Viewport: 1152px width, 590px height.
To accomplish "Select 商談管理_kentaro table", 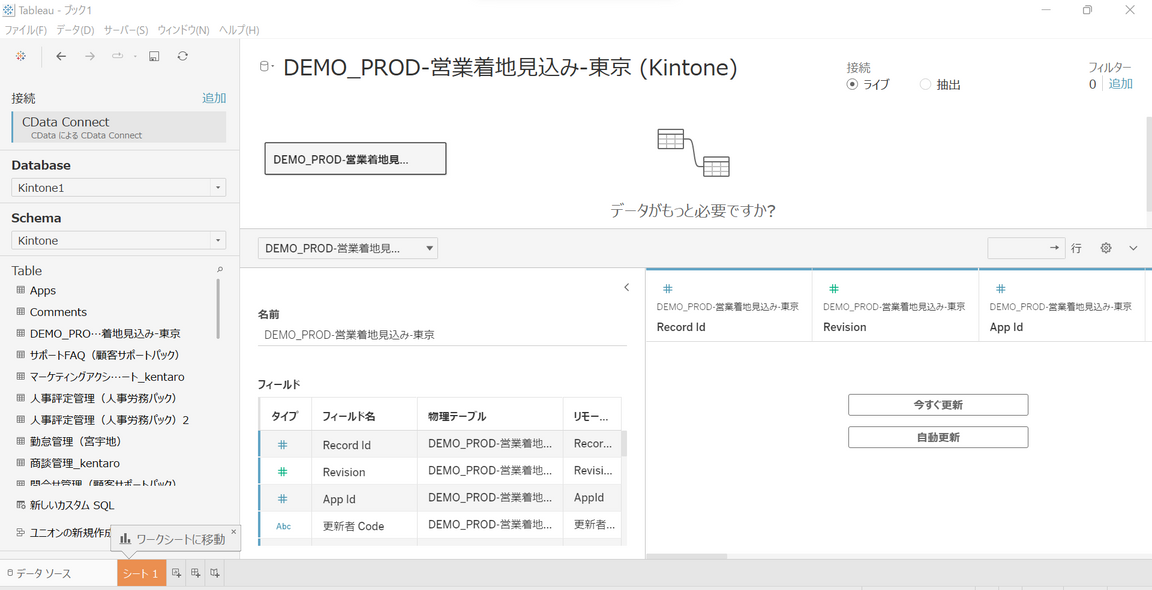I will coord(75,463).
